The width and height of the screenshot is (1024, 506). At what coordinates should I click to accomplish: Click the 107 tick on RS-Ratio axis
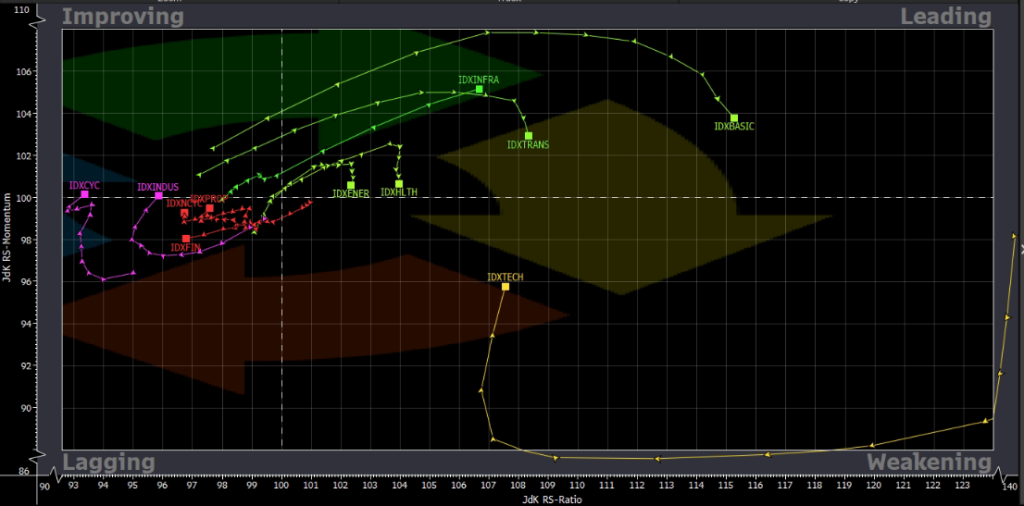click(x=488, y=486)
